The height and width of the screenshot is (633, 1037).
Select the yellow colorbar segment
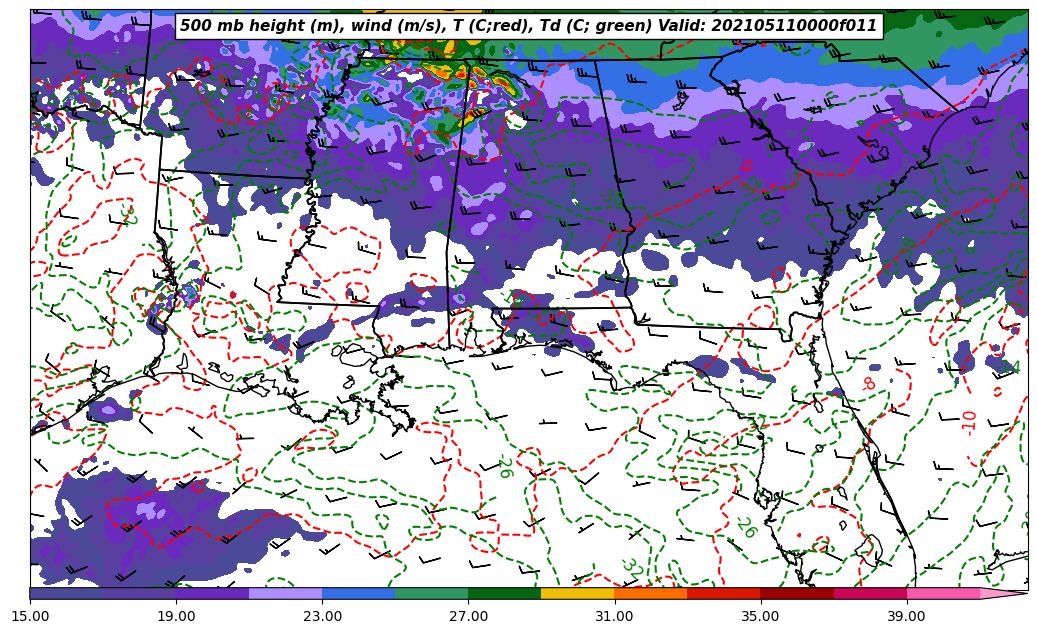577,593
